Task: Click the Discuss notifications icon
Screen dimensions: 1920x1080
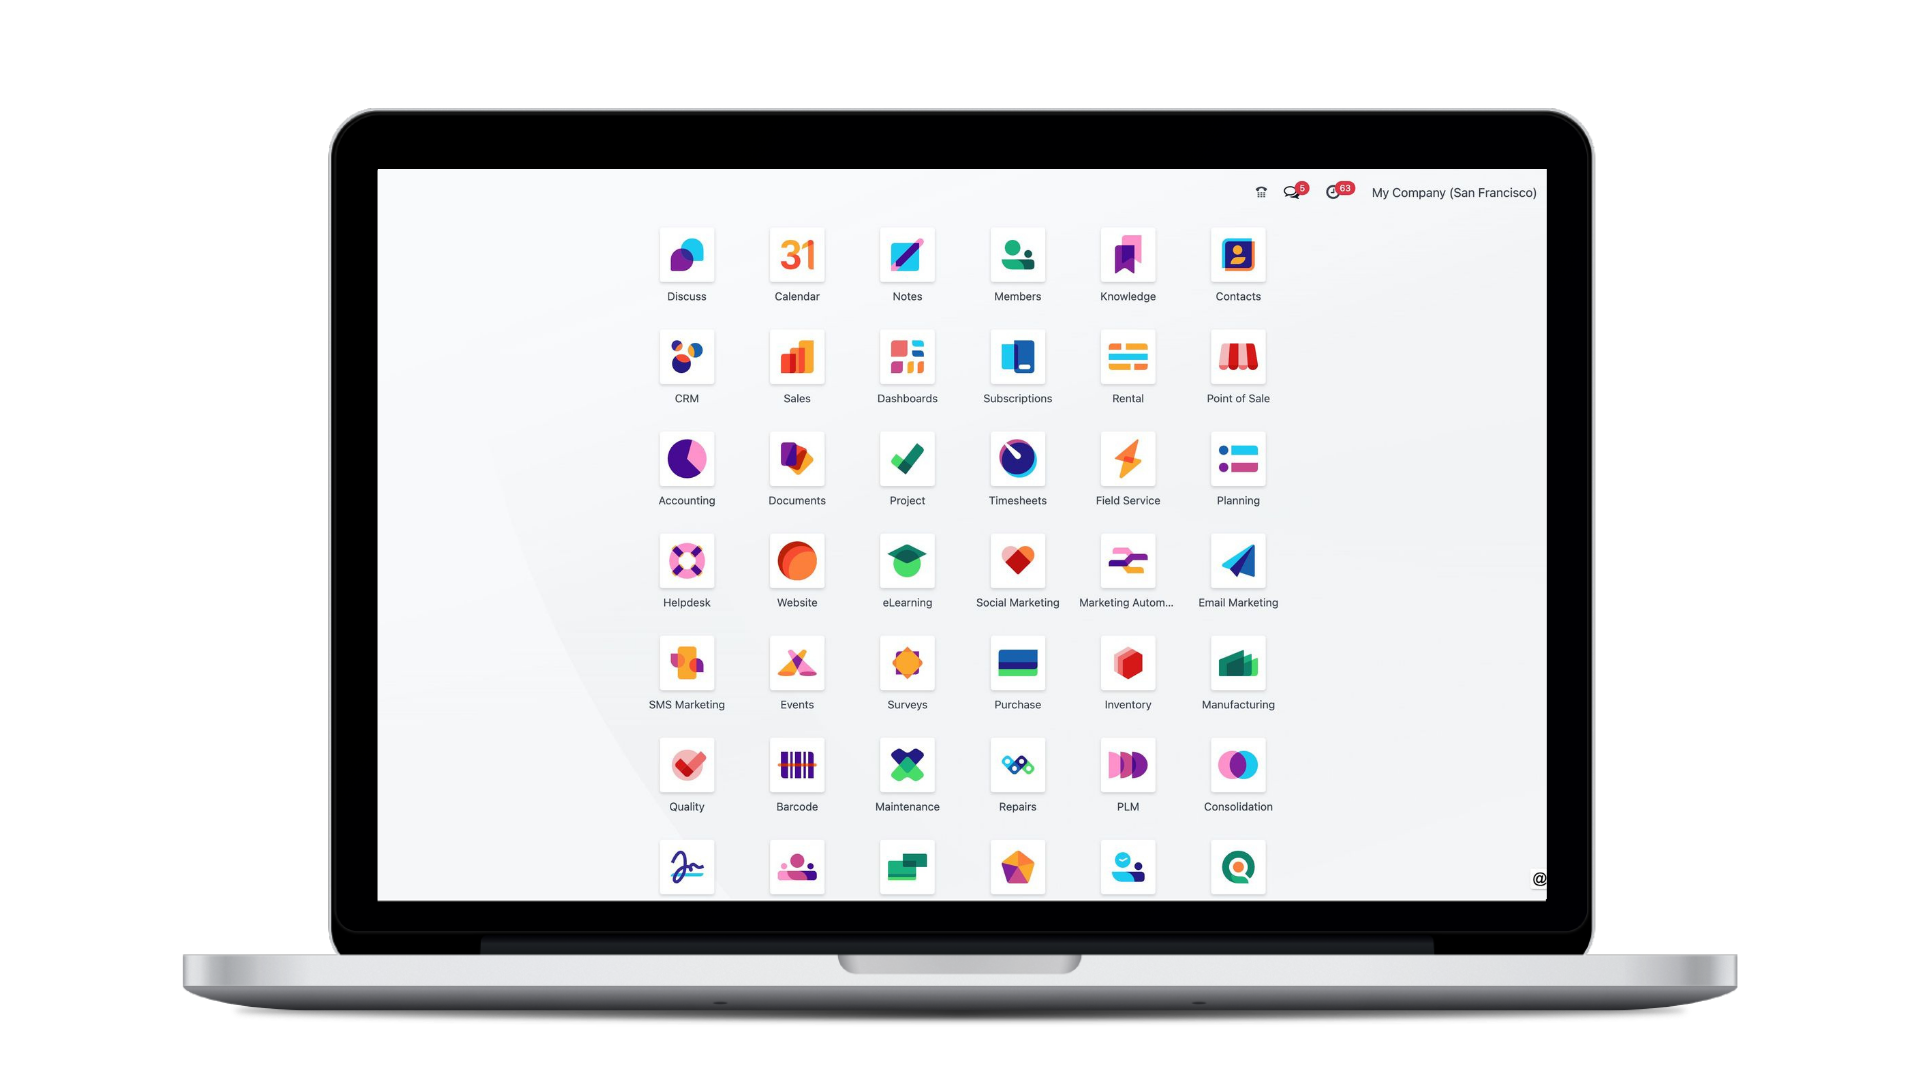Action: coord(1292,191)
